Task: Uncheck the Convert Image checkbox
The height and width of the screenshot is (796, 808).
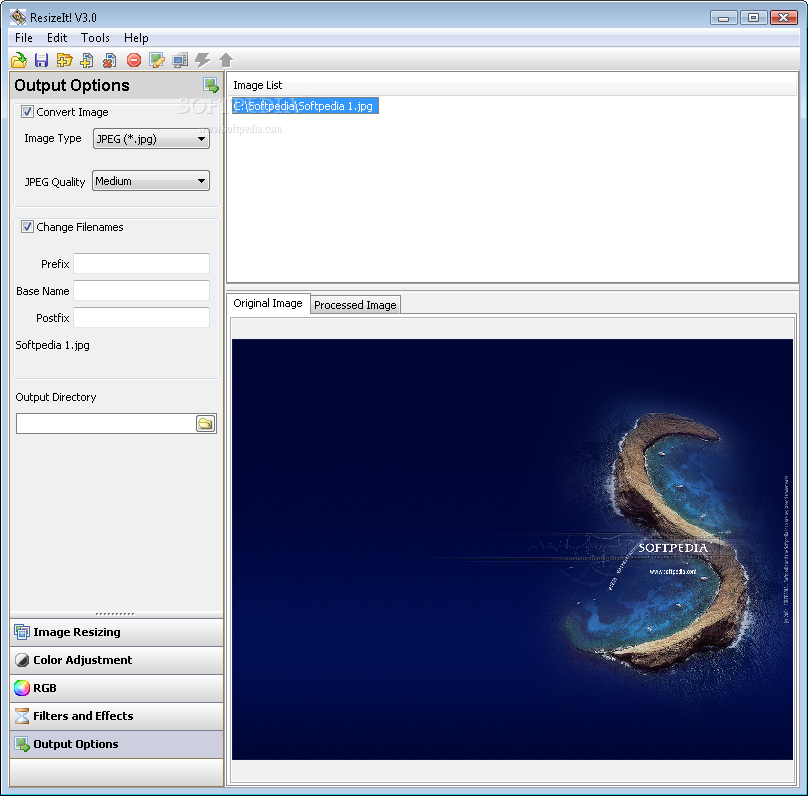Action: 27,112
